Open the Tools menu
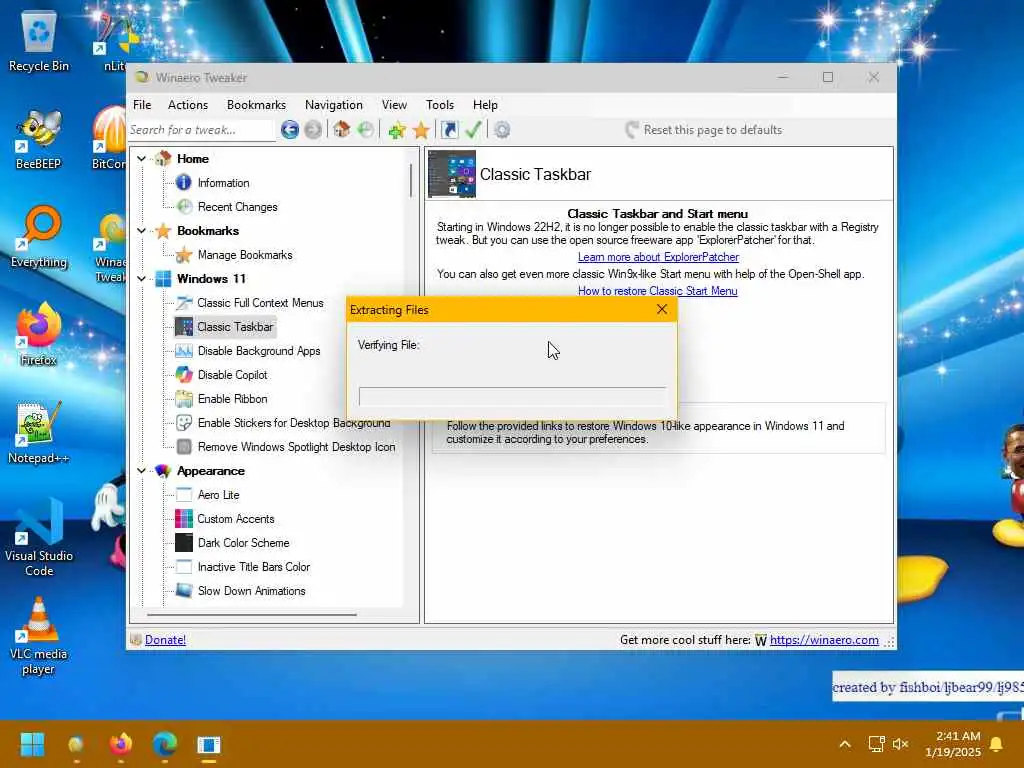The height and width of the screenshot is (768, 1024). coord(440,105)
